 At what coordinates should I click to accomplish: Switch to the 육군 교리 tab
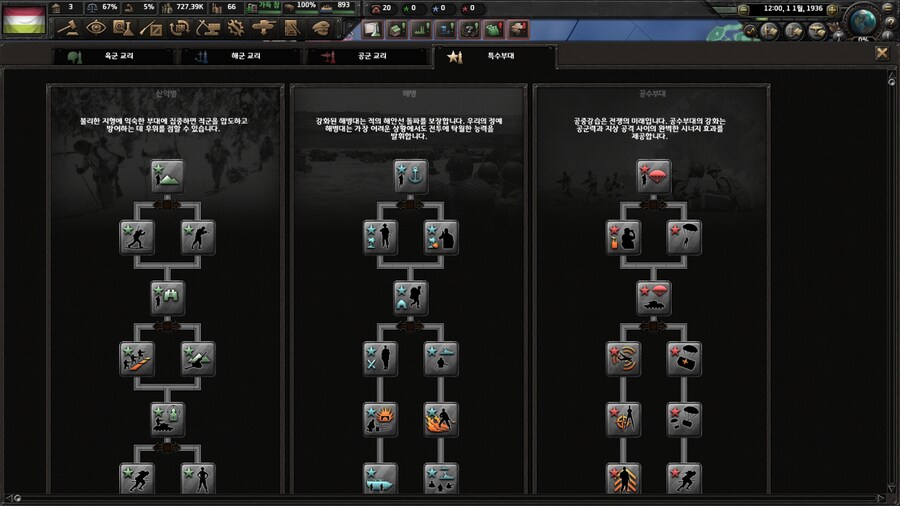click(x=100, y=57)
